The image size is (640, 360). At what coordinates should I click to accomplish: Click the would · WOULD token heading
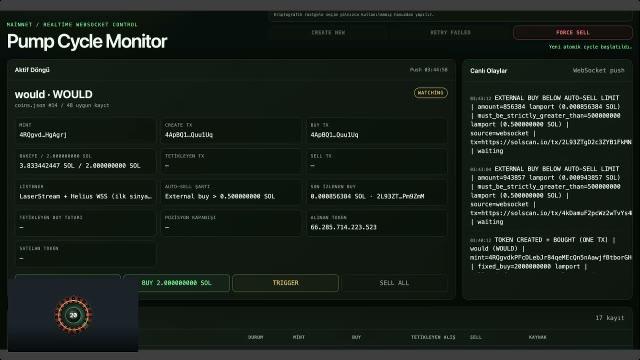click(x=53, y=94)
